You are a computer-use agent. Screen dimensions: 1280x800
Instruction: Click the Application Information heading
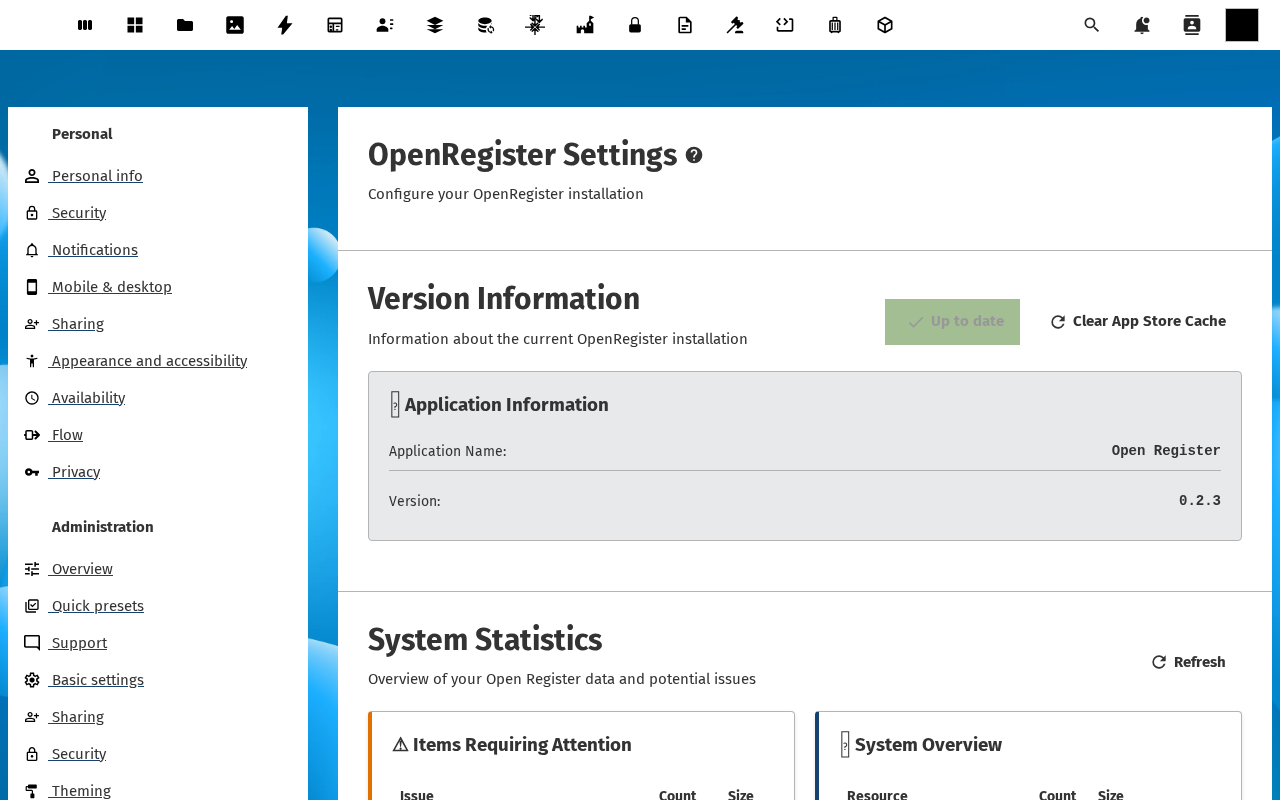[499, 405]
